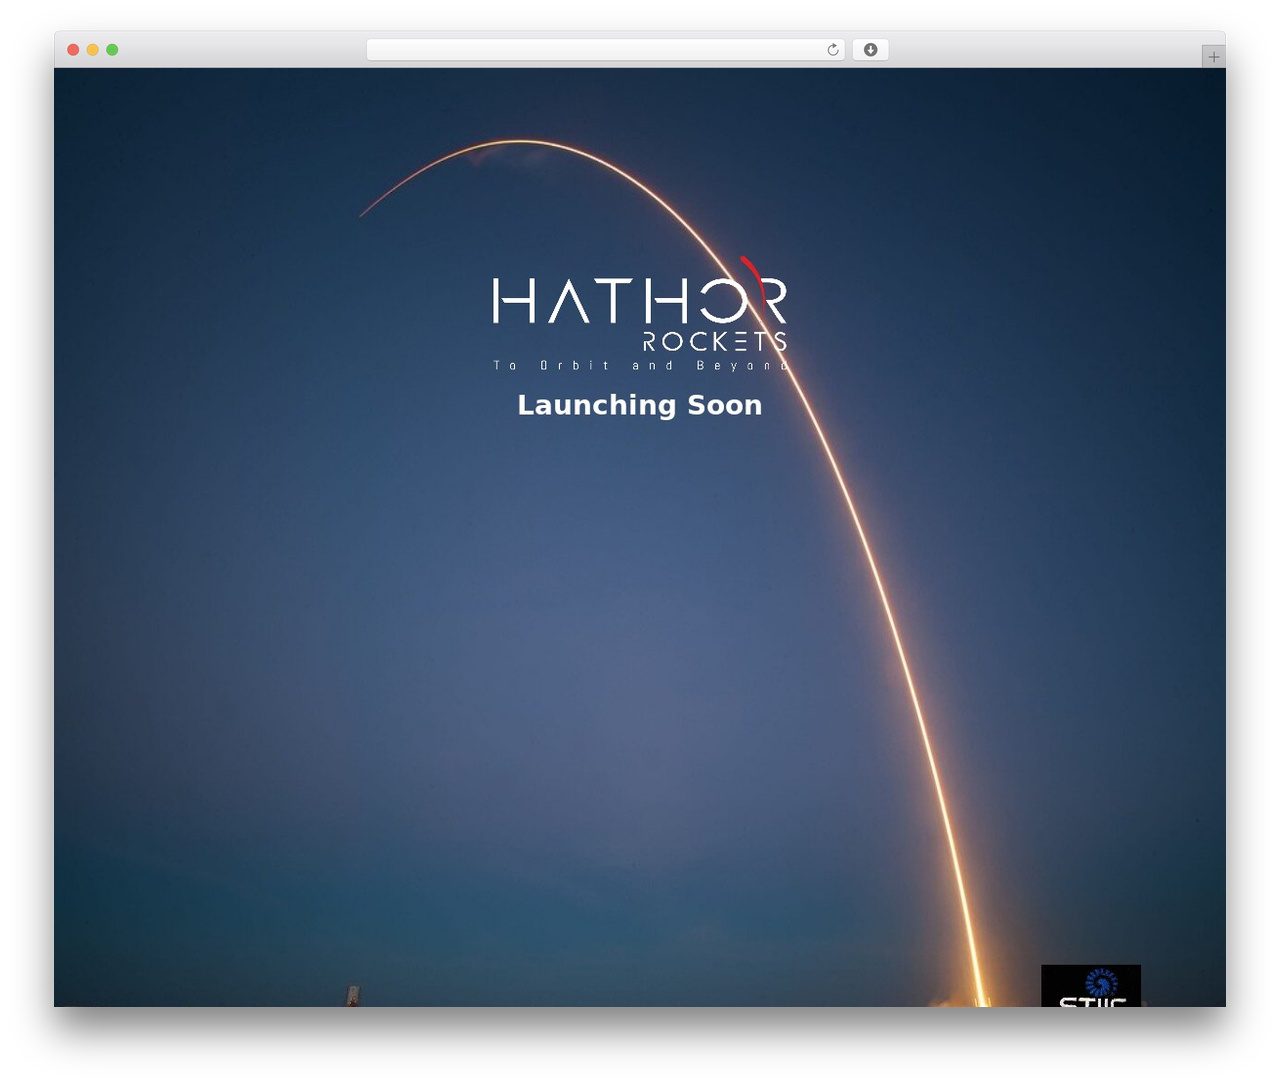Image resolution: width=1280 pixels, height=1084 pixels.
Task: Add a new tab with the plus button
Action: click(1213, 57)
